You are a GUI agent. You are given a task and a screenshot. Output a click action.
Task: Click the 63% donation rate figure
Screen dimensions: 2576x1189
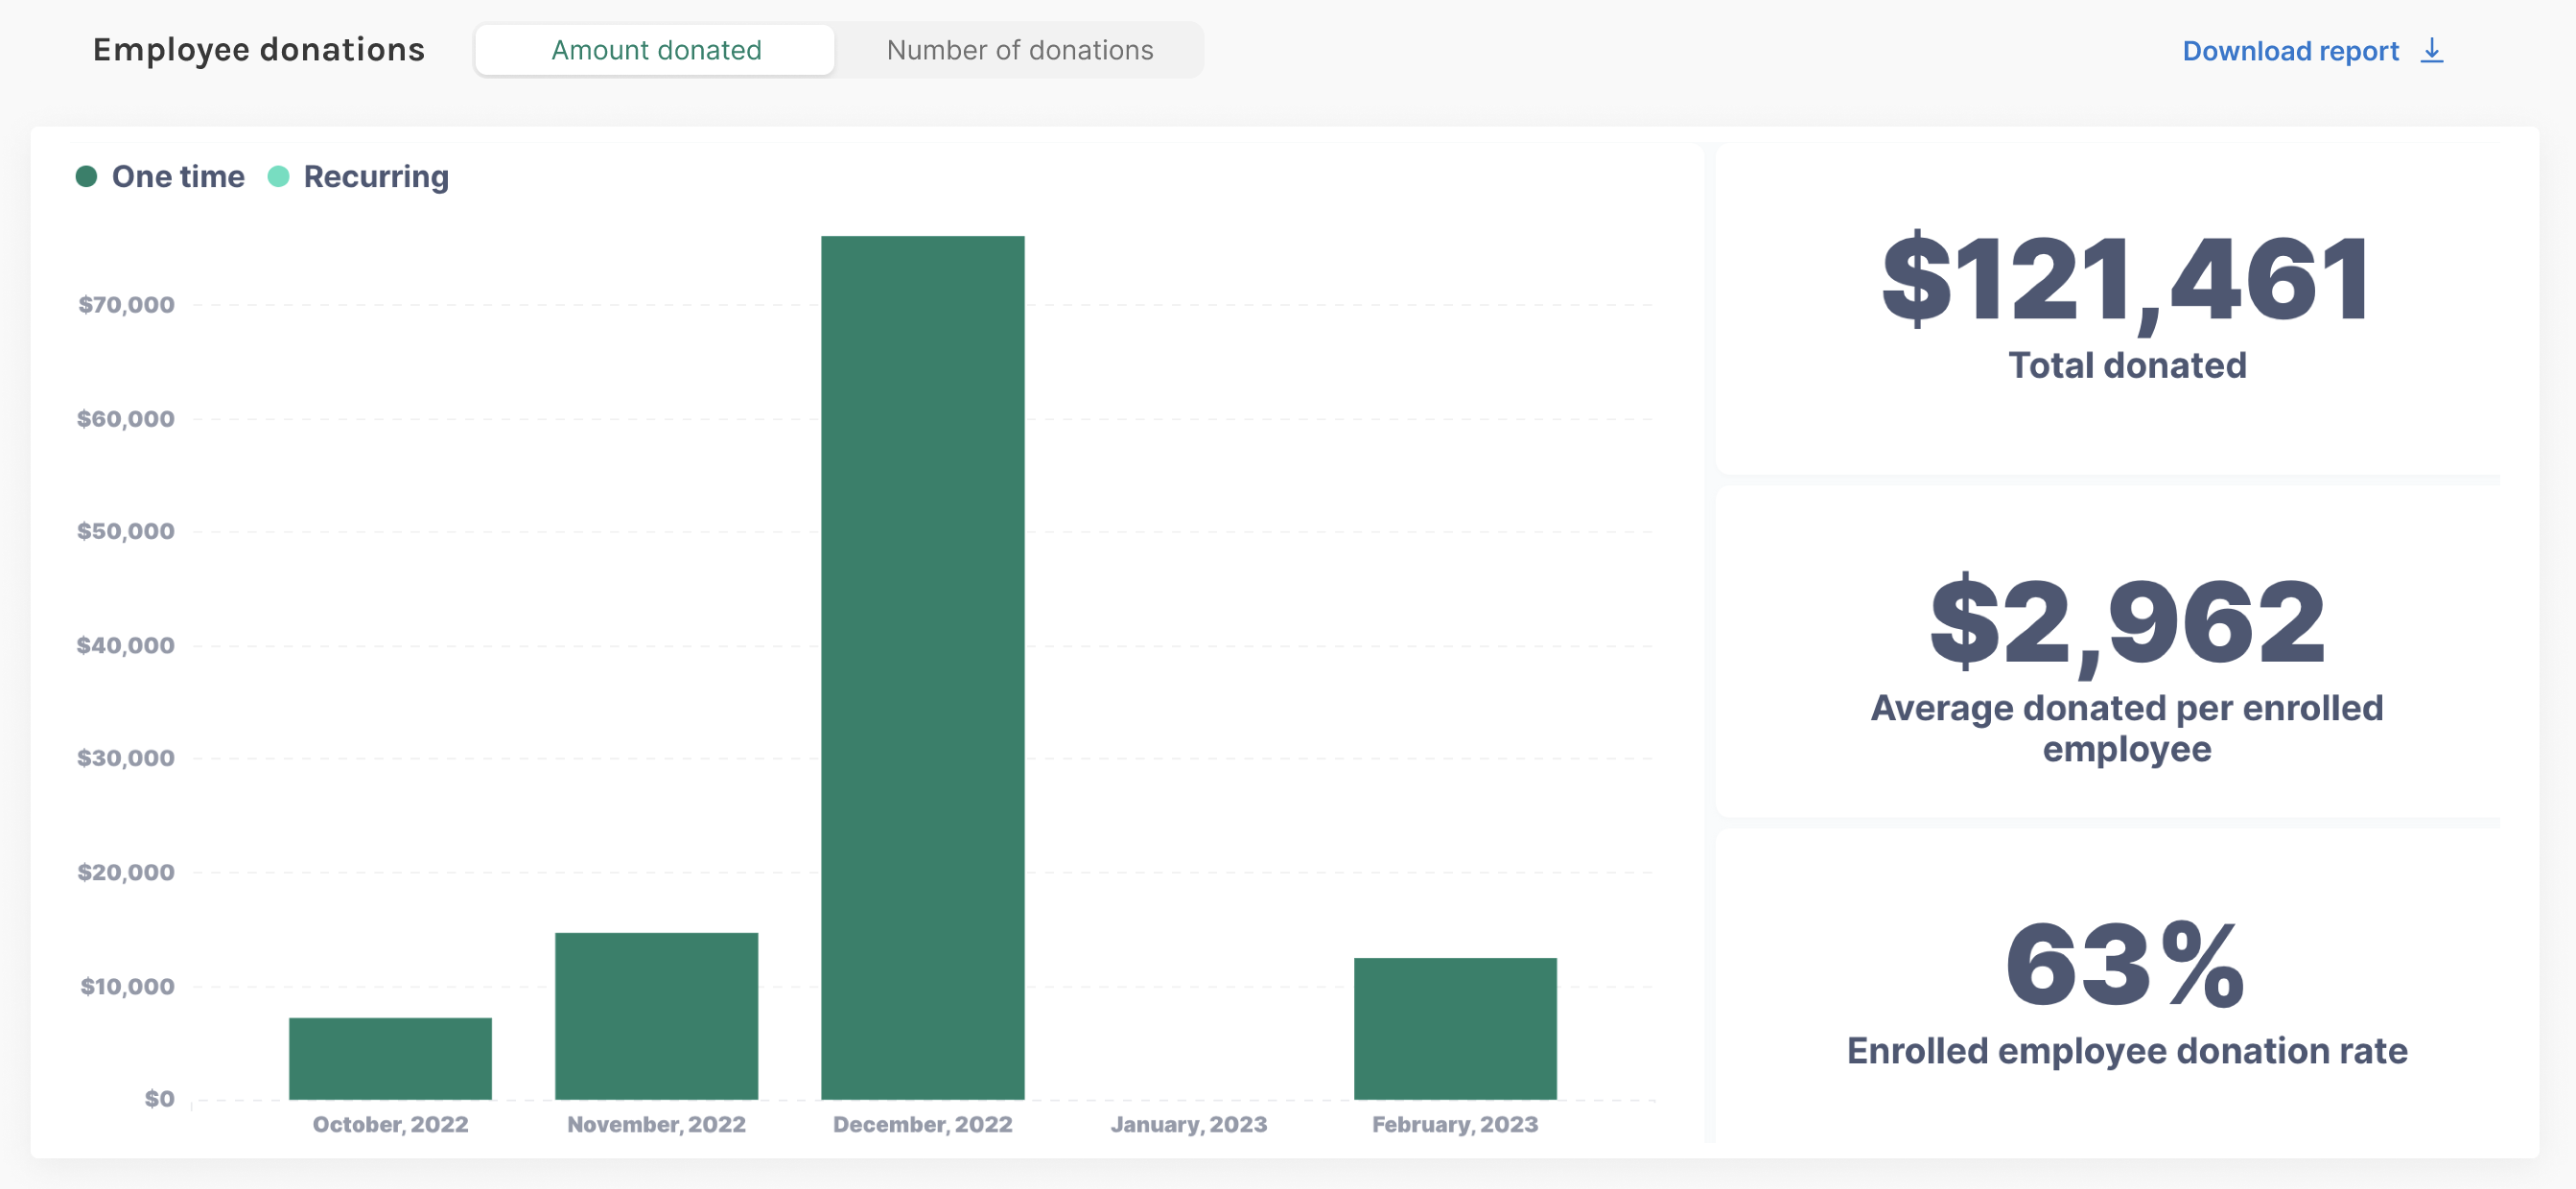pyautogui.click(x=2126, y=965)
